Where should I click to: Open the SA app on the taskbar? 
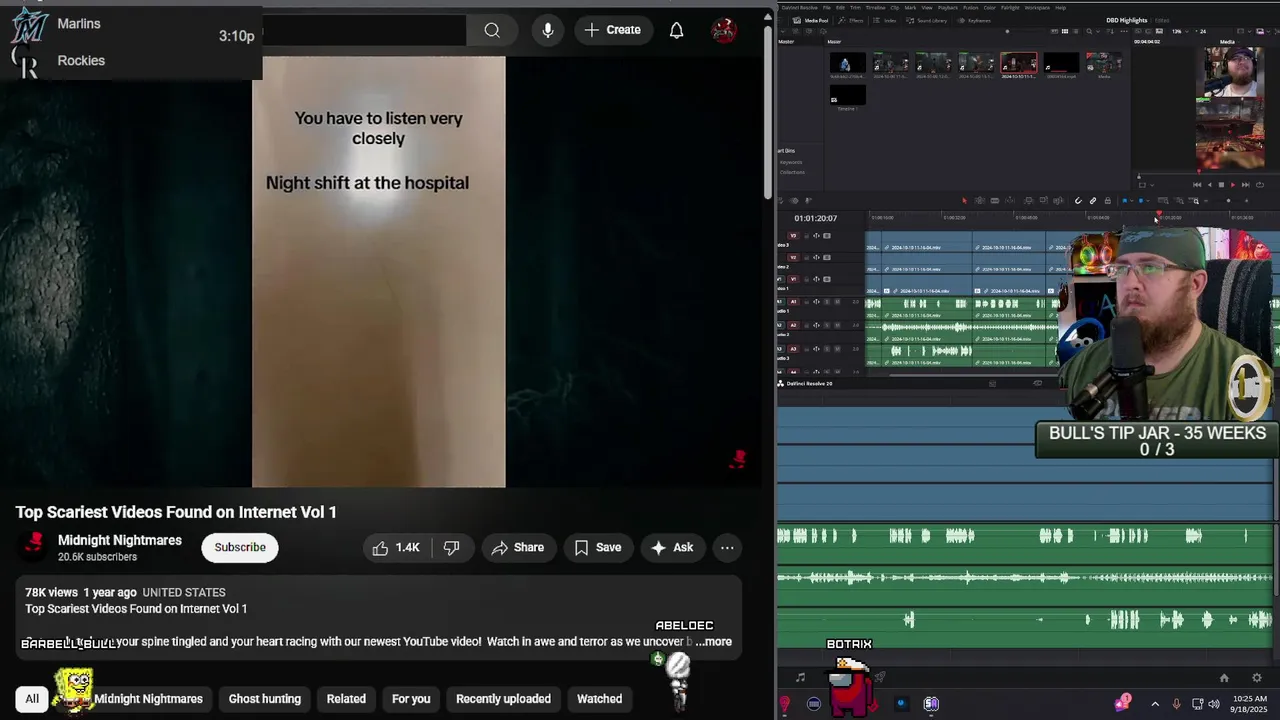[931, 704]
